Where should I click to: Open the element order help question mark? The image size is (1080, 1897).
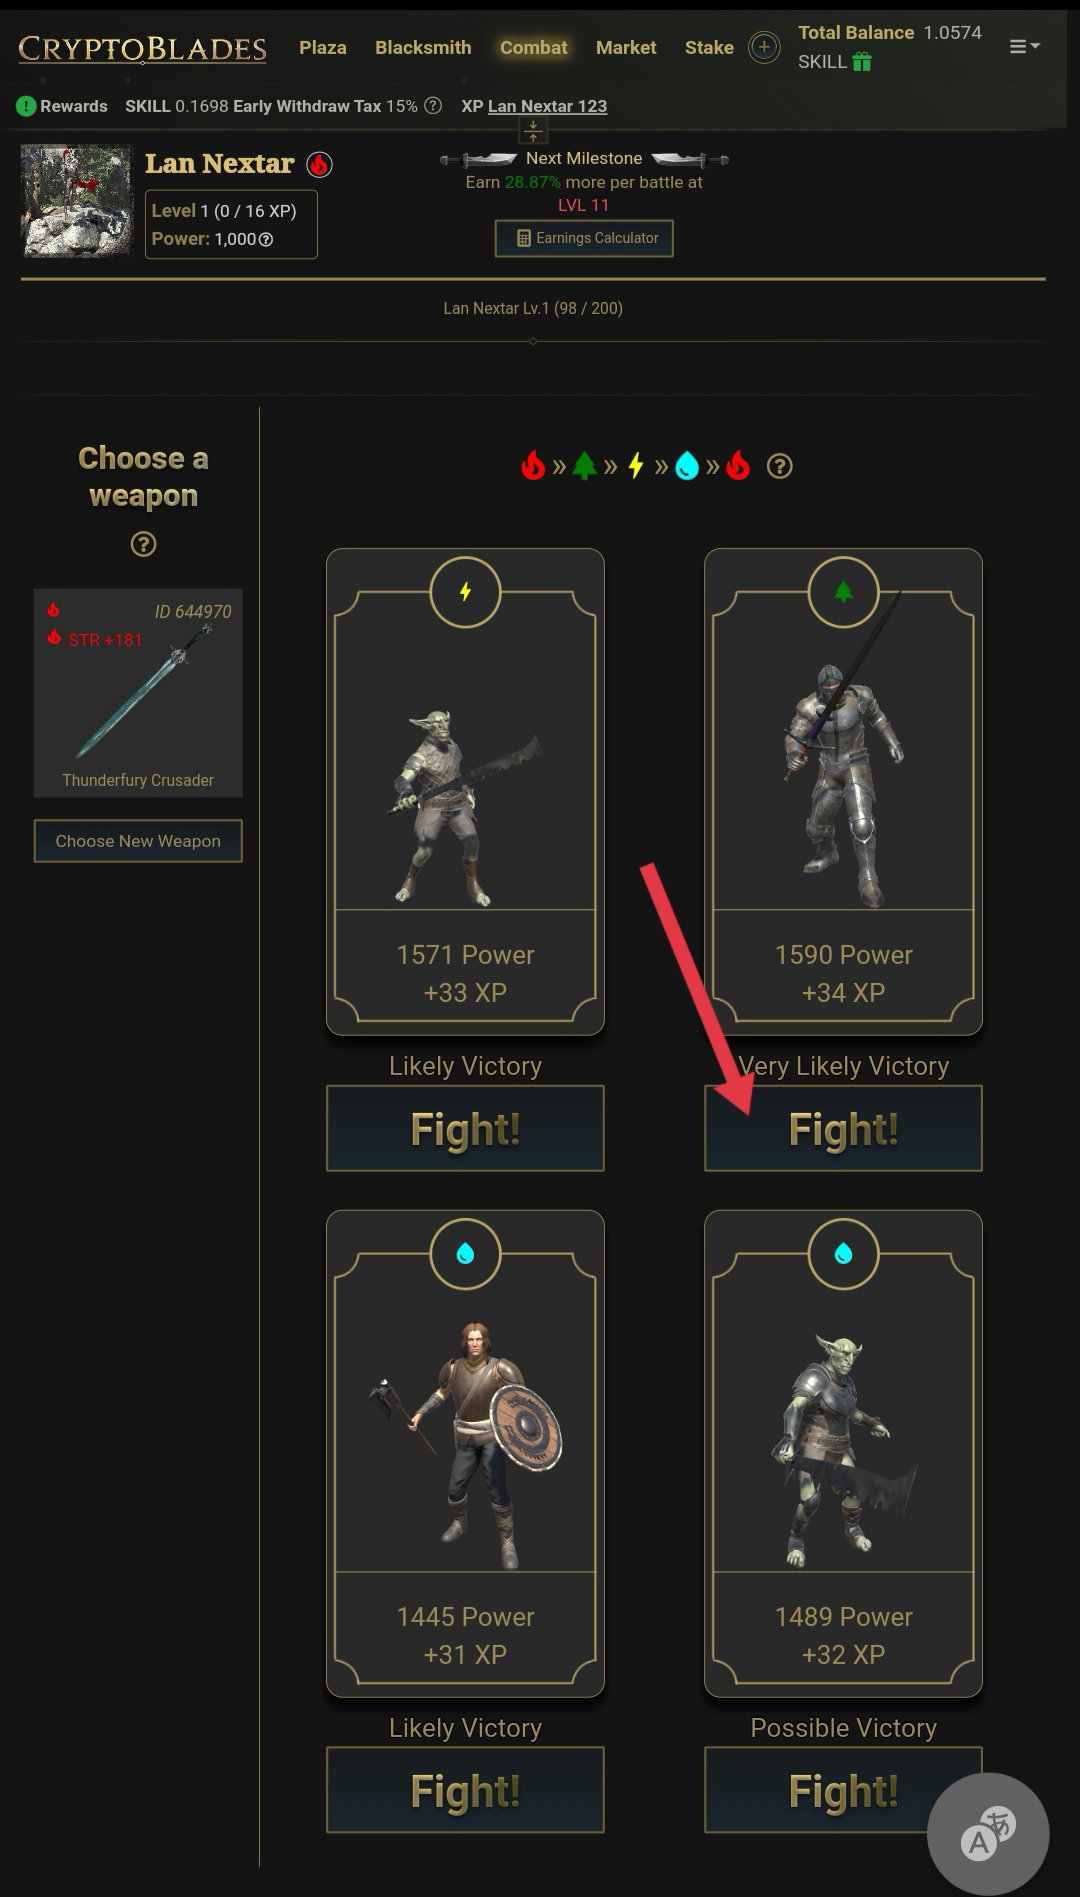pos(779,466)
